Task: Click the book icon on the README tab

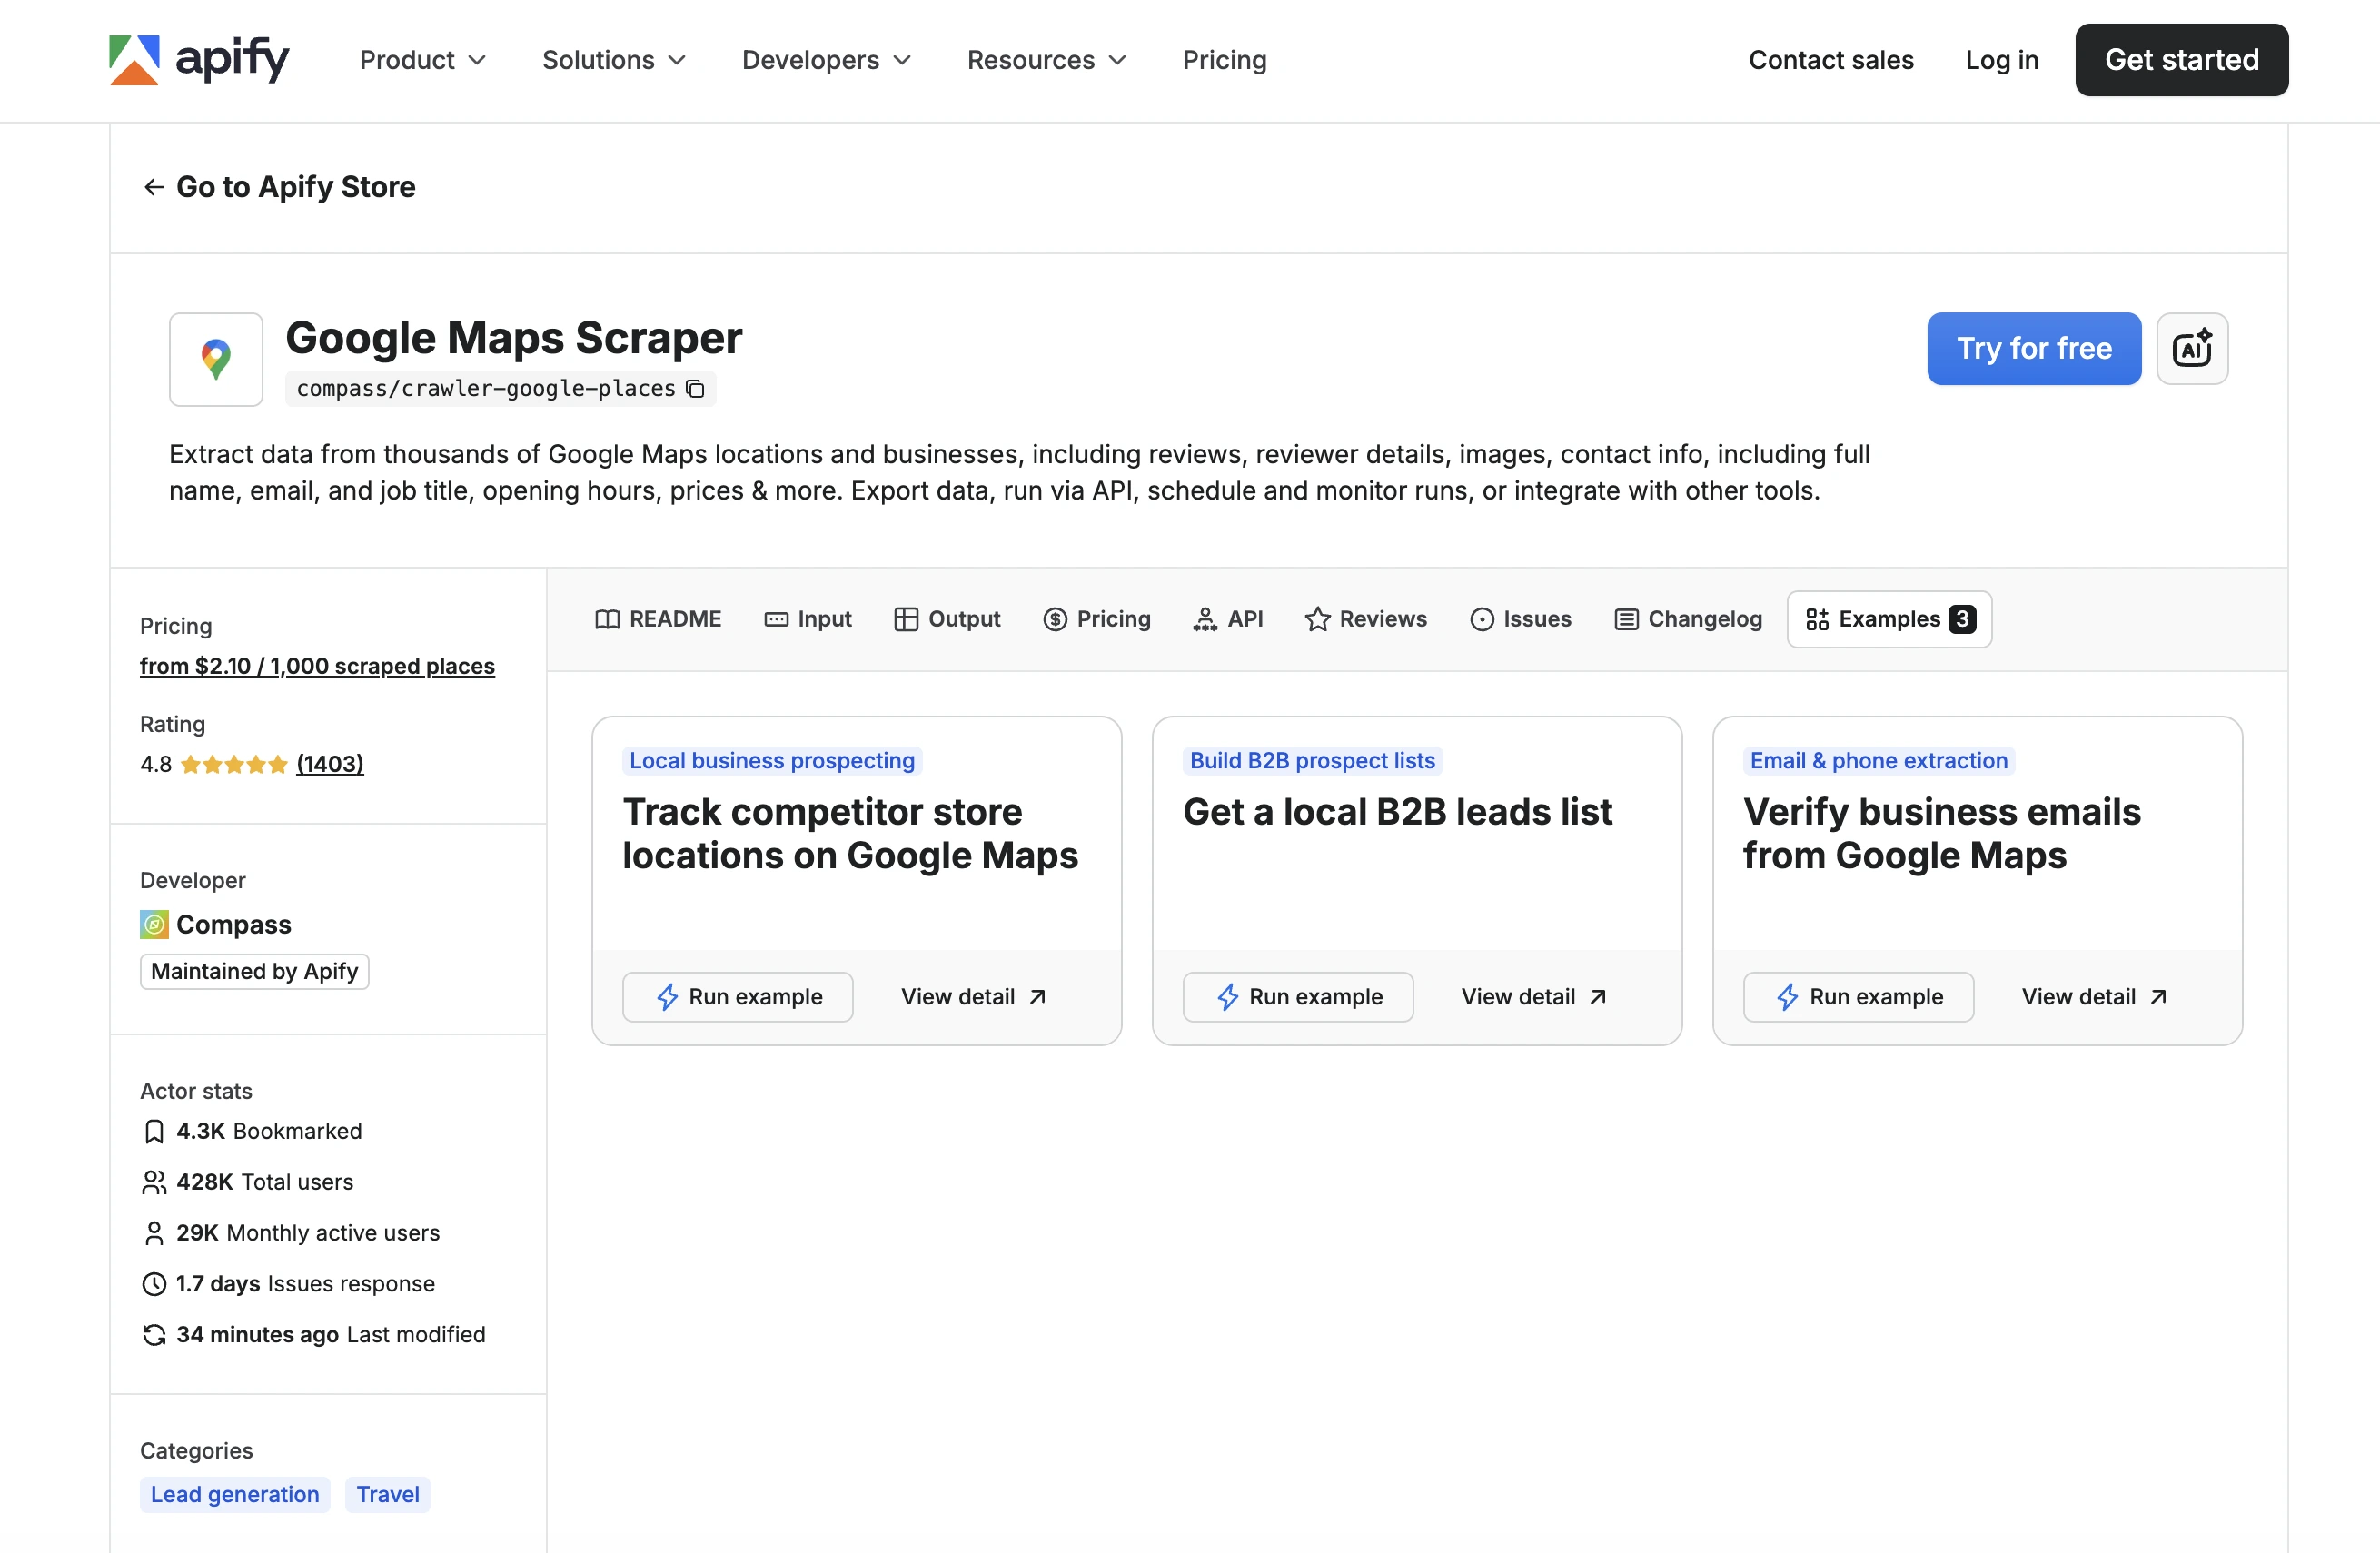Action: click(x=607, y=620)
